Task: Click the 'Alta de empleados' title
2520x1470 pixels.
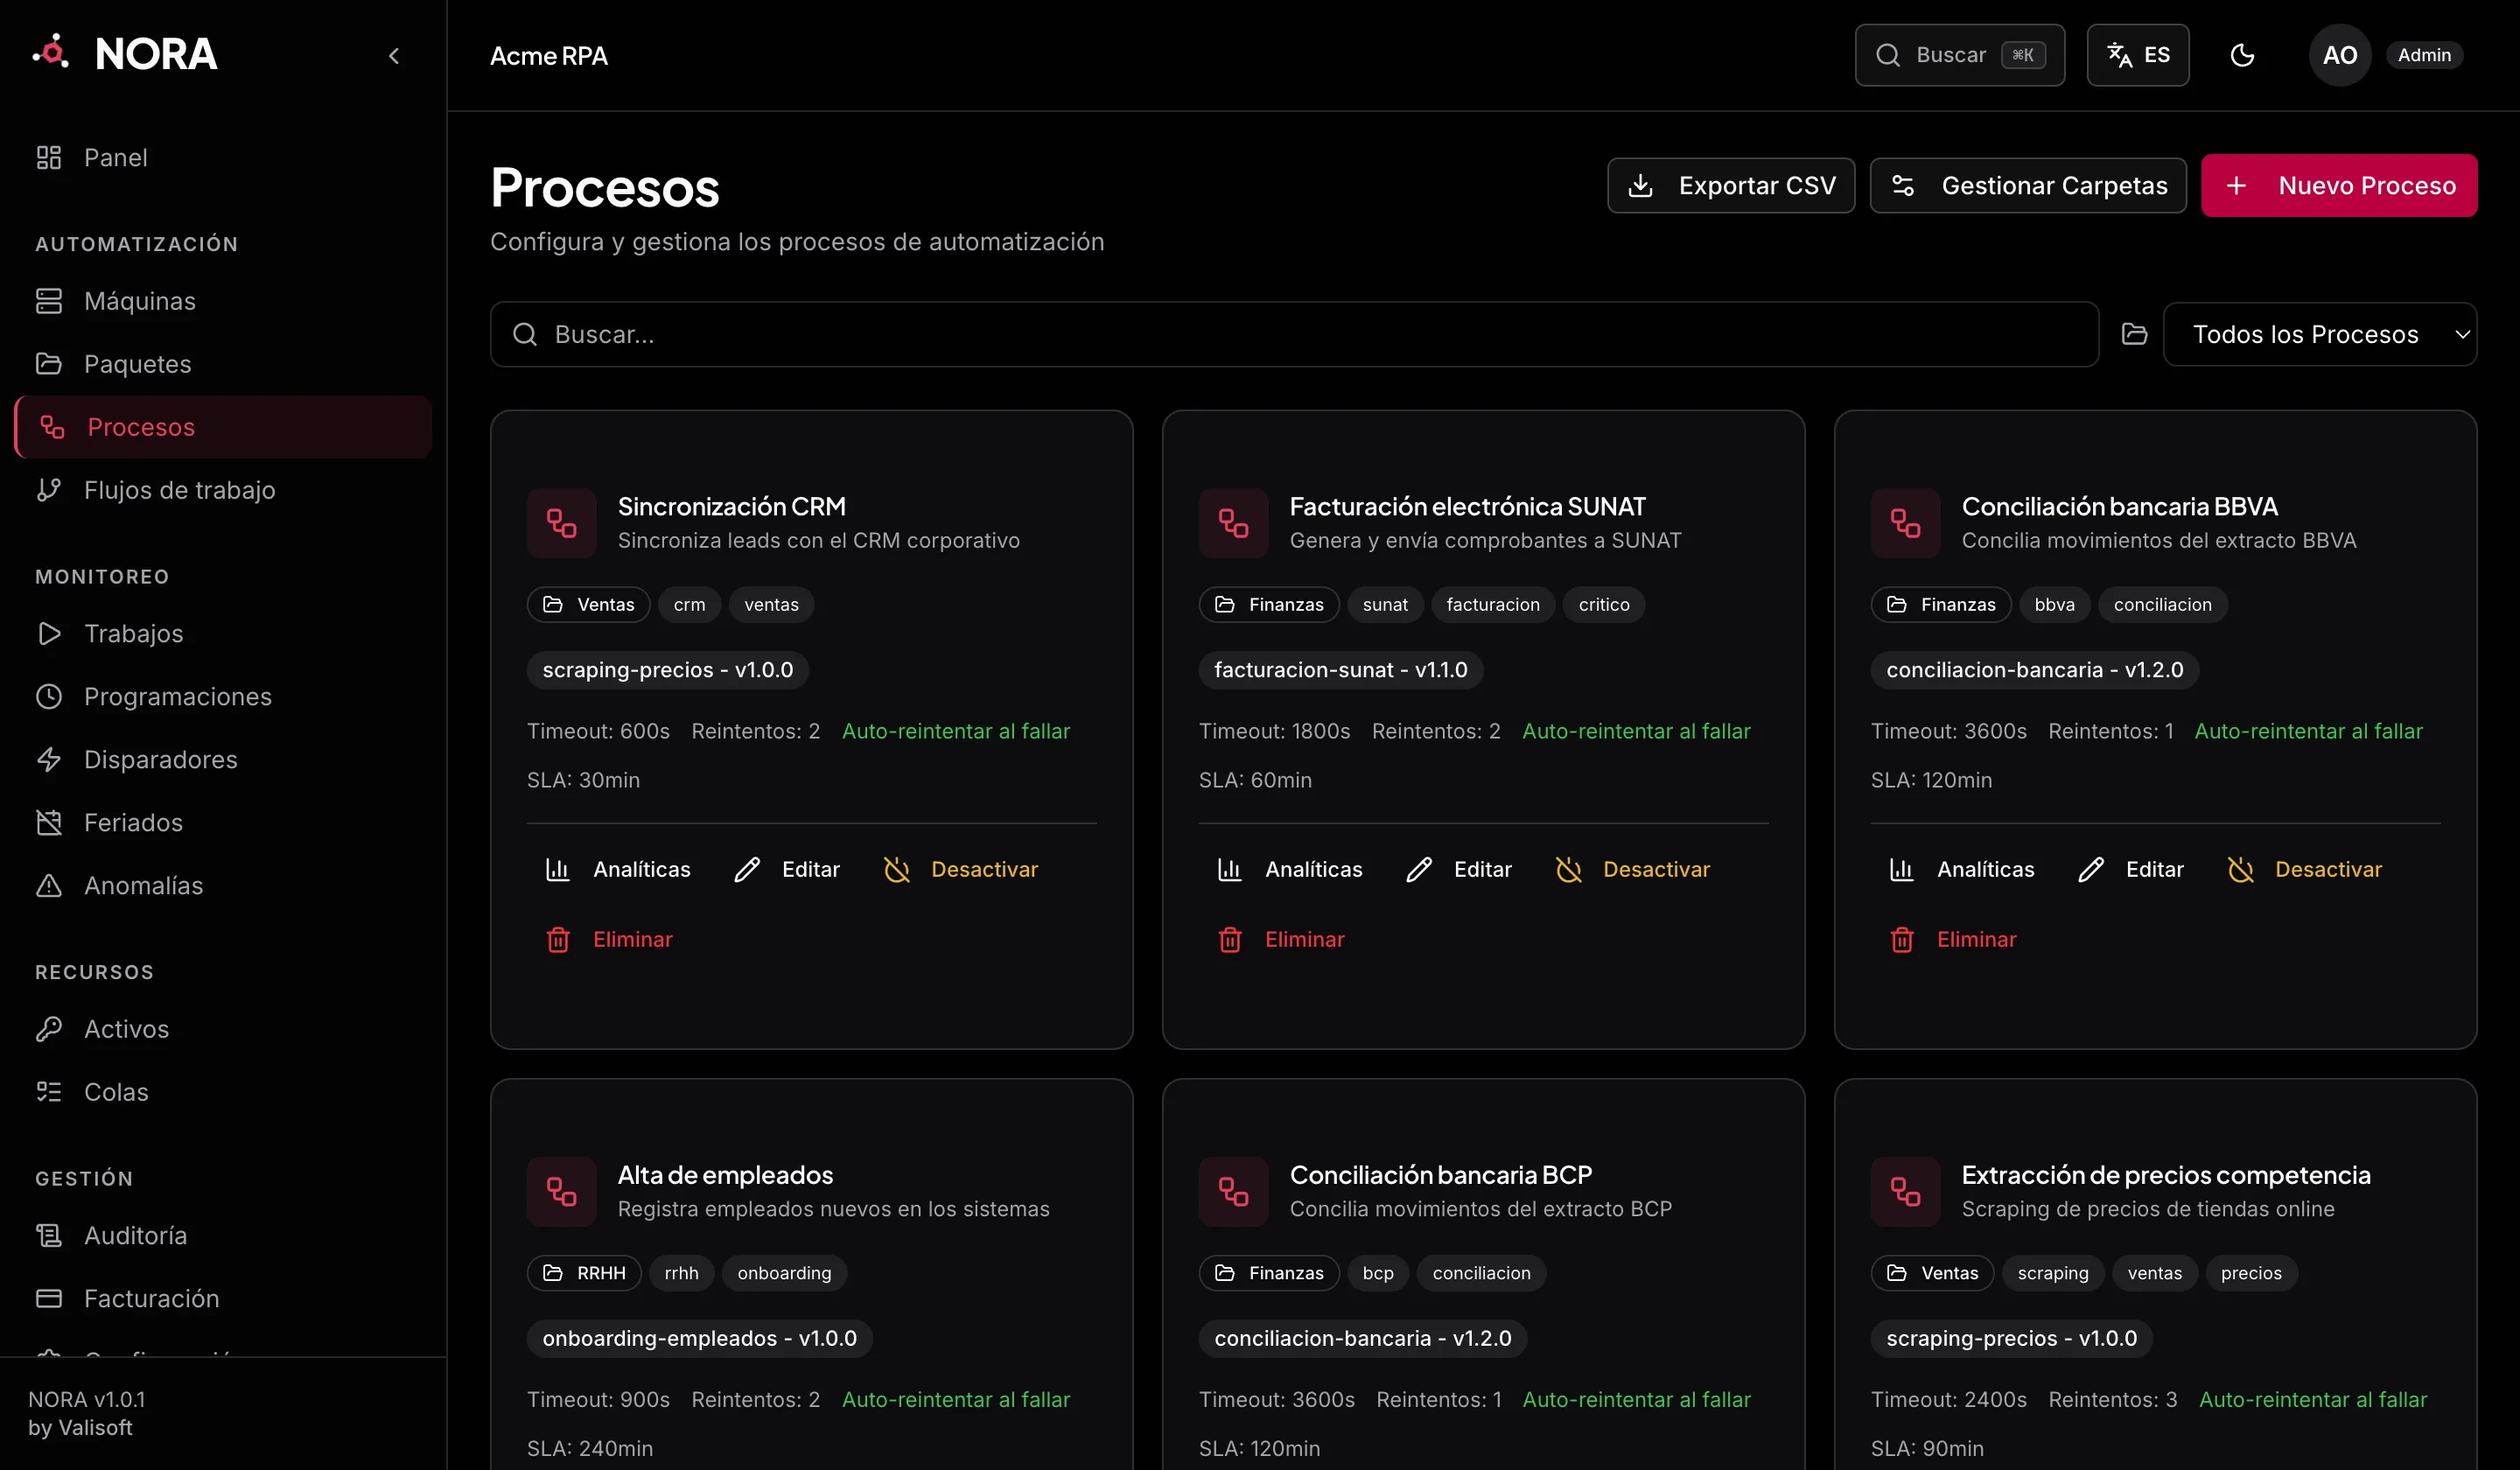Action: (725, 1174)
